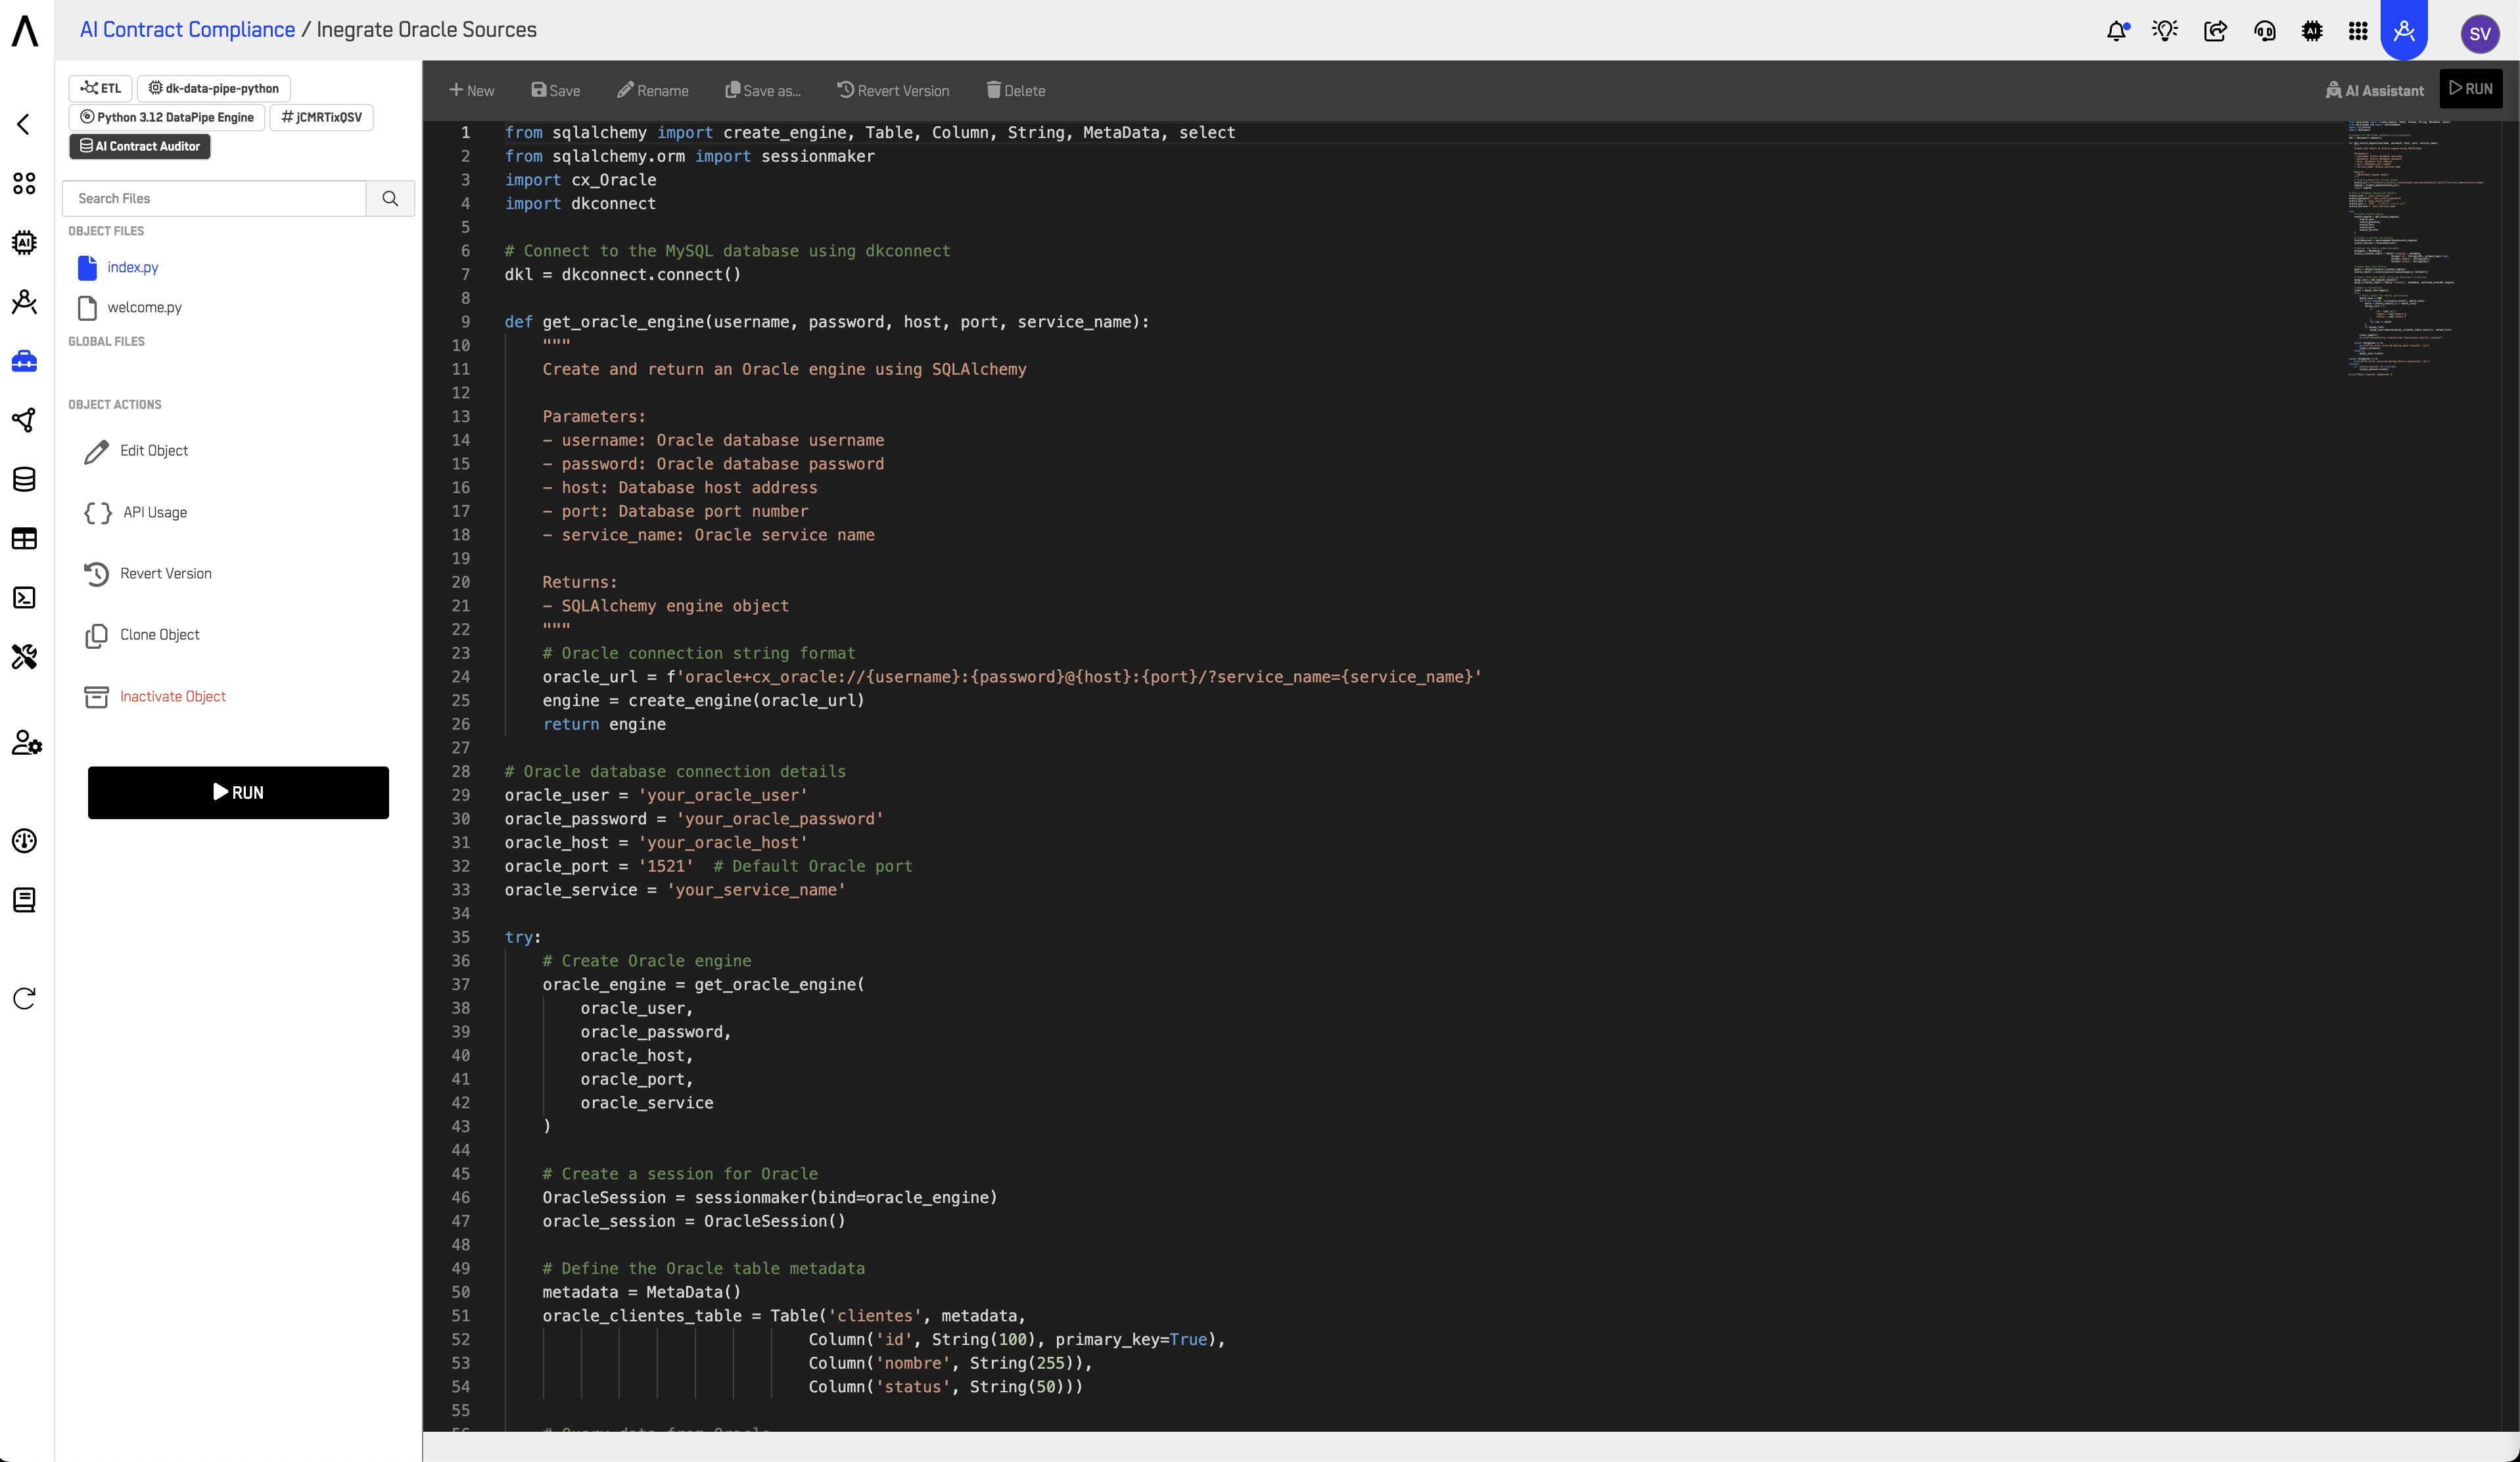Click Save in the editor toolbar

555,90
